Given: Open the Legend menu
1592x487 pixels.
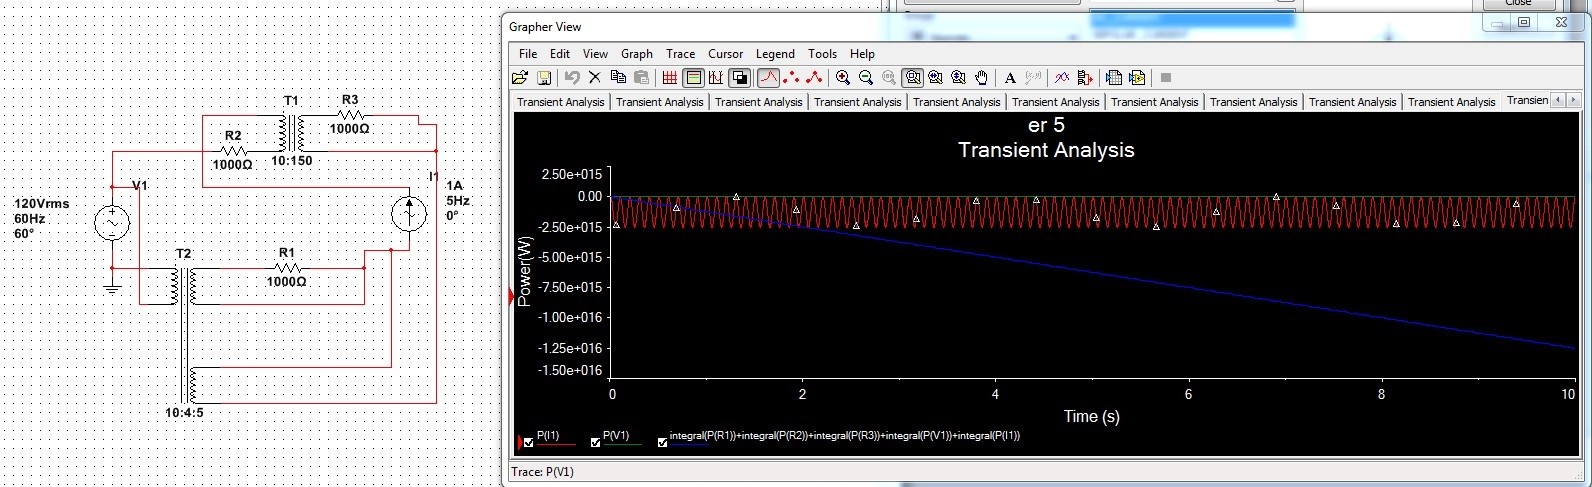Looking at the screenshot, I should coord(775,54).
